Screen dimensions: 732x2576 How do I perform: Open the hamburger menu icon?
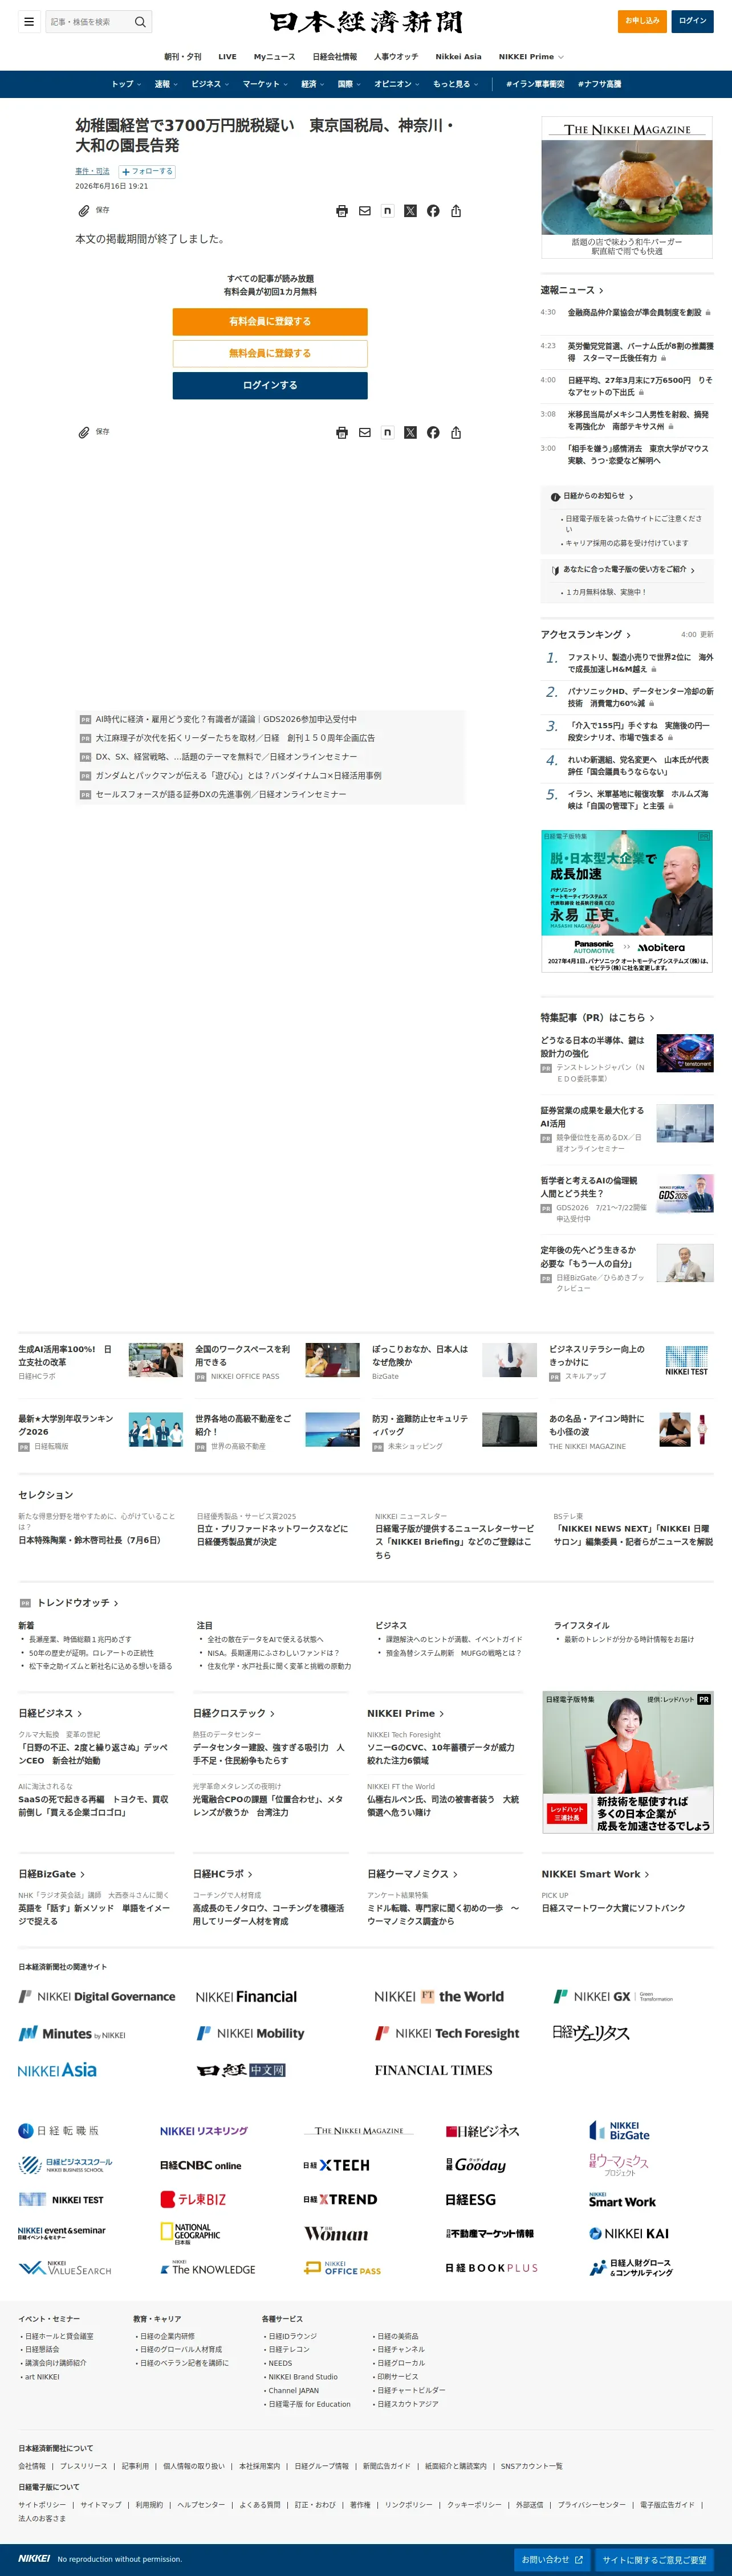coord(29,21)
